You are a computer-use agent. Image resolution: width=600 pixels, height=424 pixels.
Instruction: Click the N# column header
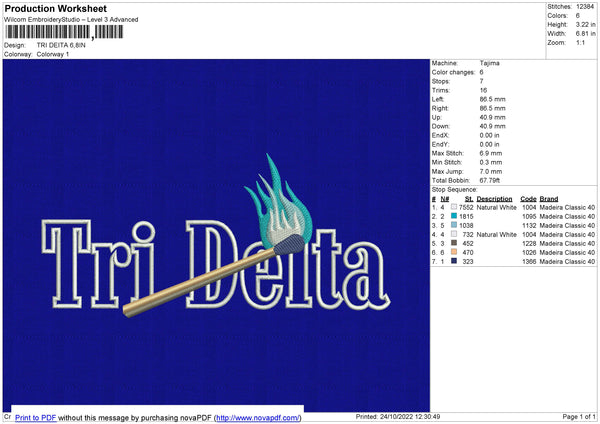pos(445,199)
